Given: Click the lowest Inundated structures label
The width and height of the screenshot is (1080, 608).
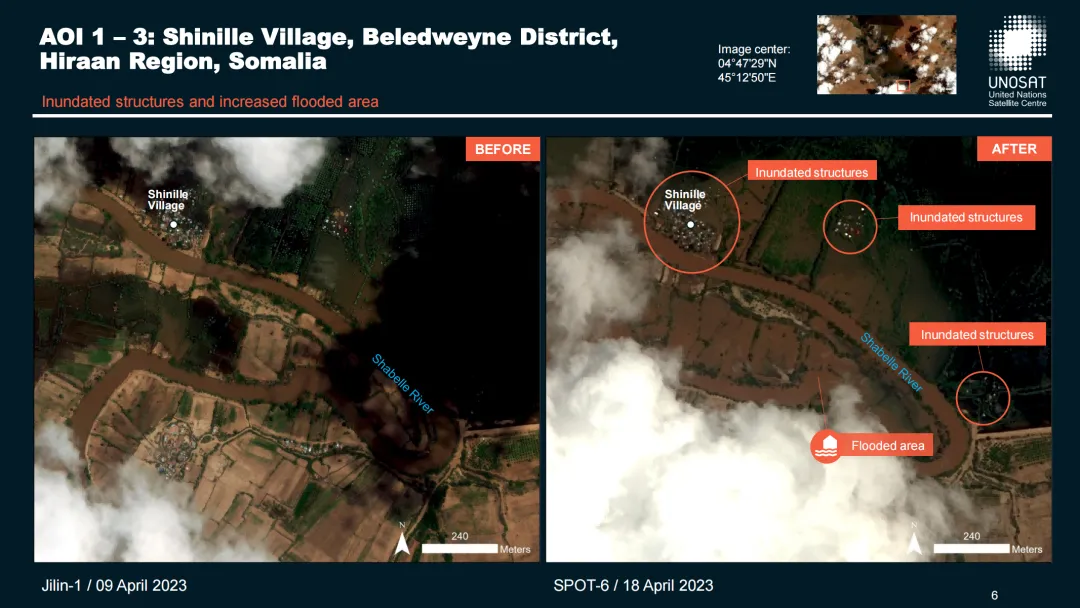Looking at the screenshot, I should [x=977, y=335].
